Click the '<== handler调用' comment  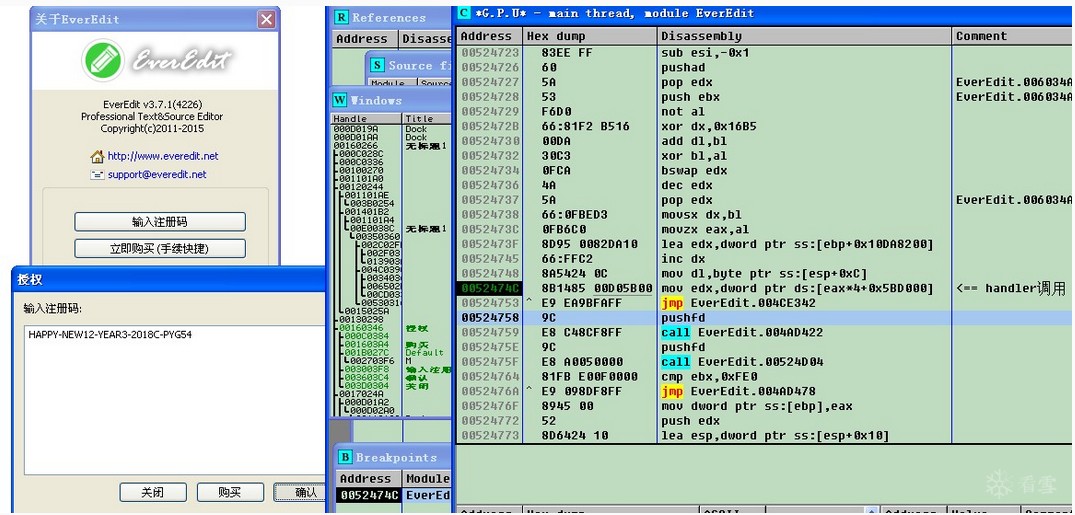[1011, 289]
